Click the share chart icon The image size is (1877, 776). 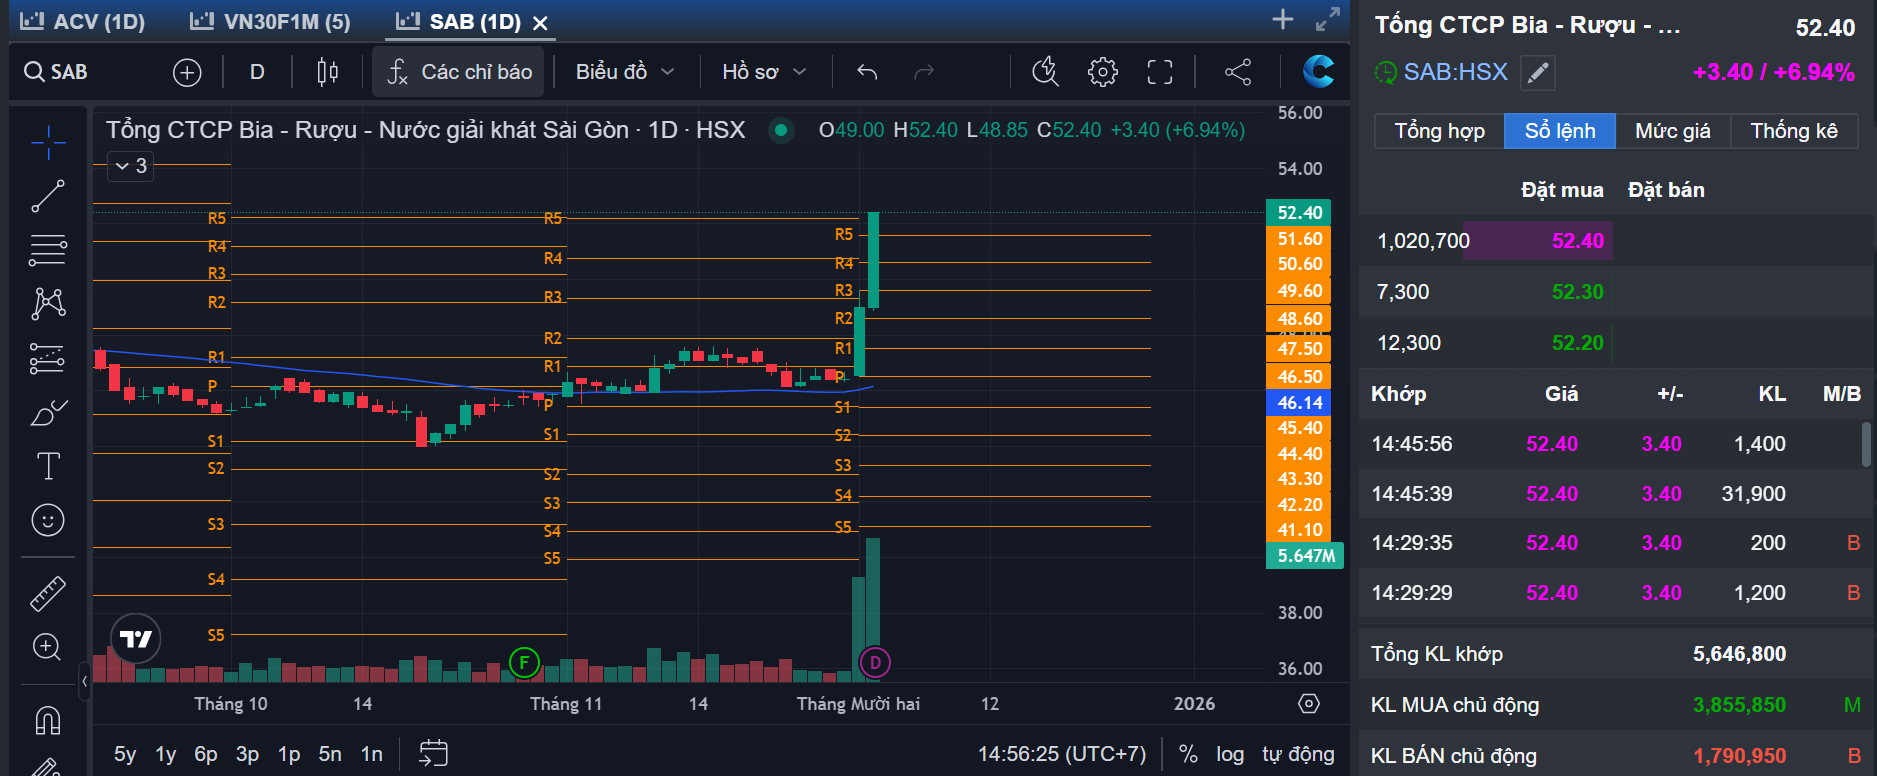(x=1238, y=72)
